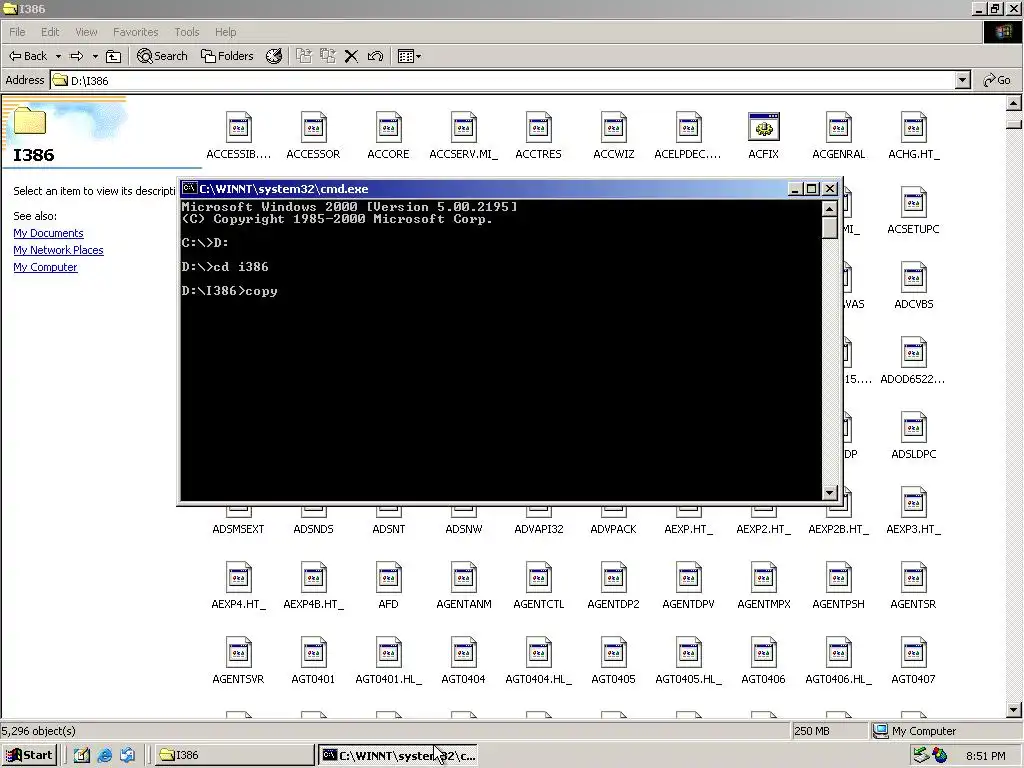Click the Forward arrow in Explorer toolbar
1024x768 pixels.
click(x=76, y=56)
